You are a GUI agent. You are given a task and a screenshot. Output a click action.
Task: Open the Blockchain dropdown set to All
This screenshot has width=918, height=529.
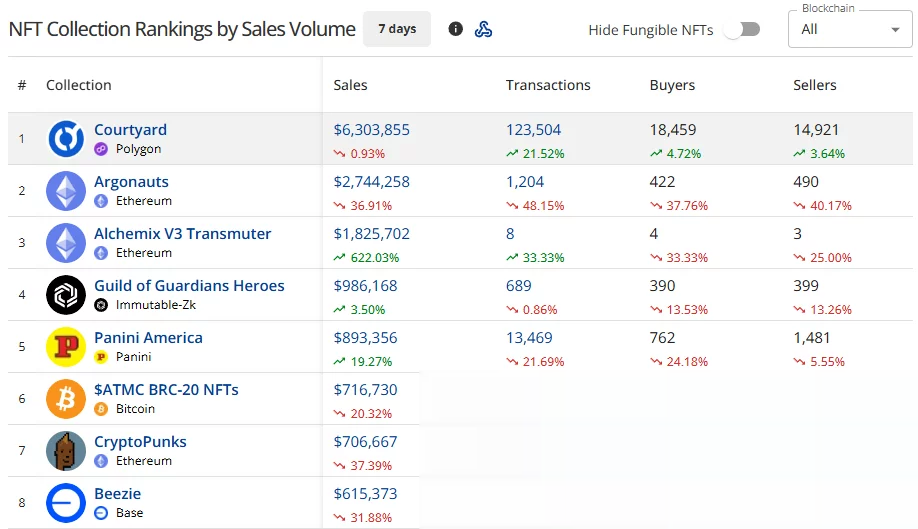click(850, 29)
